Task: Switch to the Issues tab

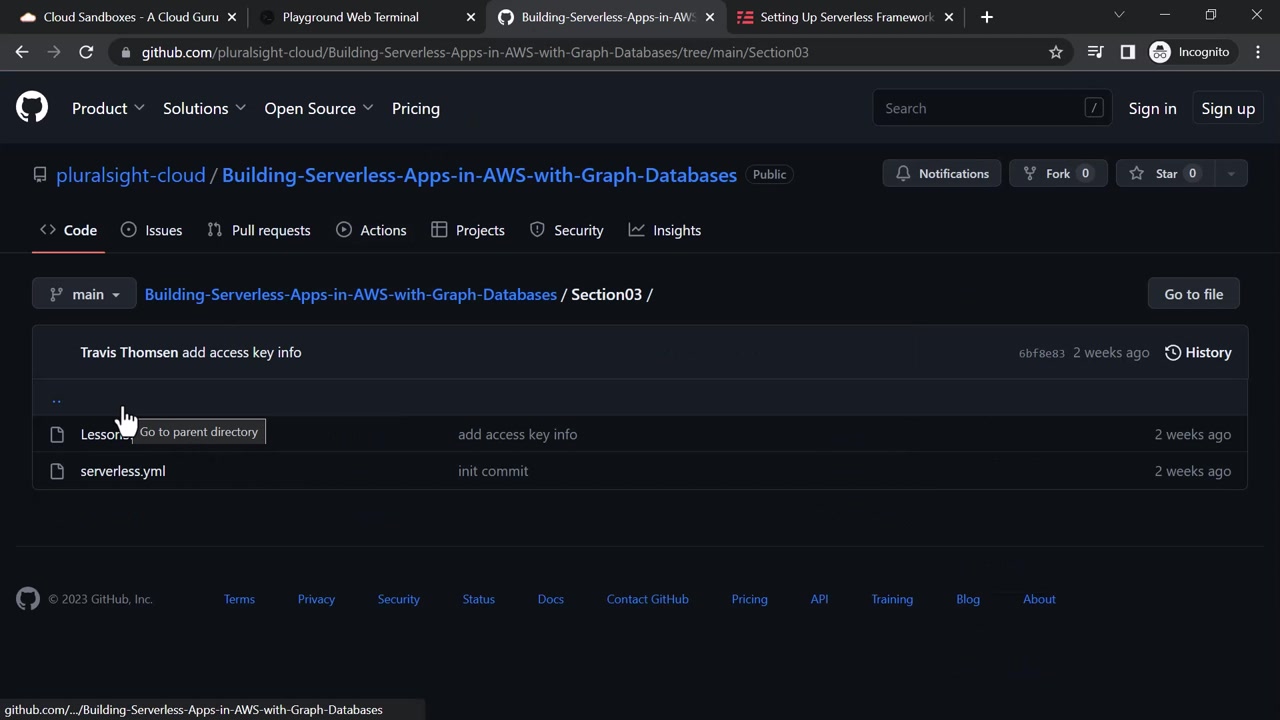Action: point(151,230)
